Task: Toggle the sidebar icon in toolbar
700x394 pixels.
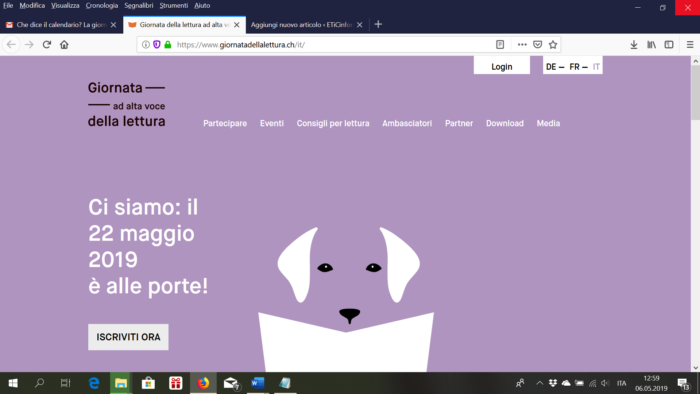Action: [669, 45]
